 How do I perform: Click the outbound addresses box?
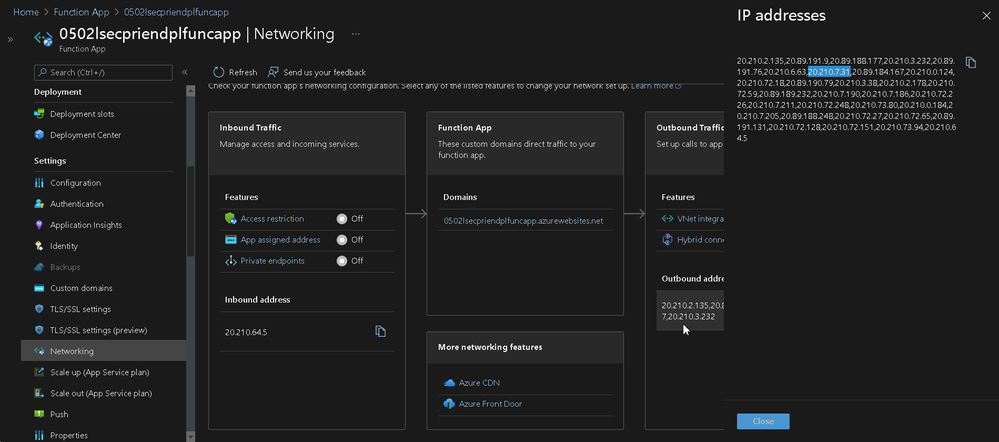click(690, 310)
